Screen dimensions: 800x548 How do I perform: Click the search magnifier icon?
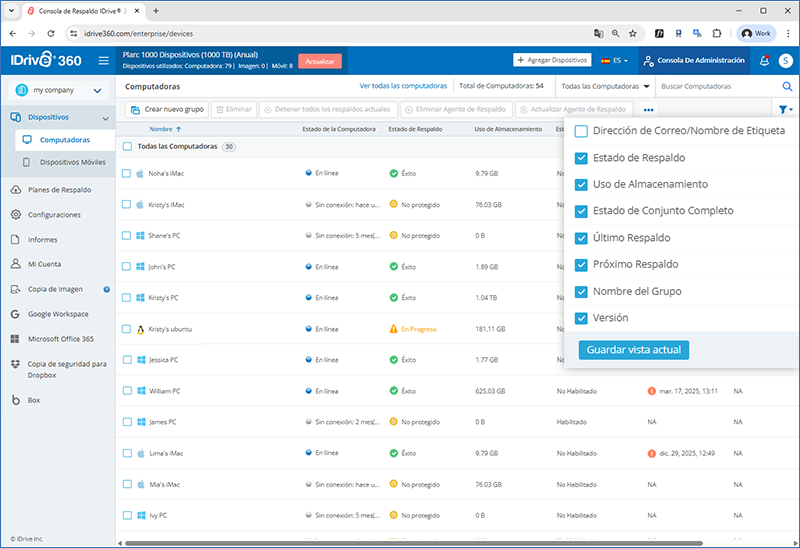tap(786, 87)
